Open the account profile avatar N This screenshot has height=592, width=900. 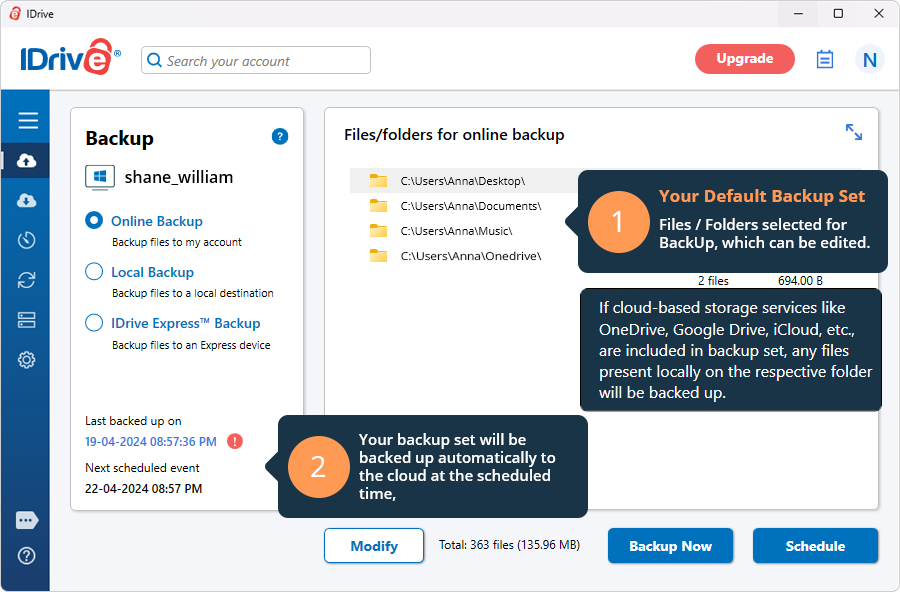[x=869, y=60]
